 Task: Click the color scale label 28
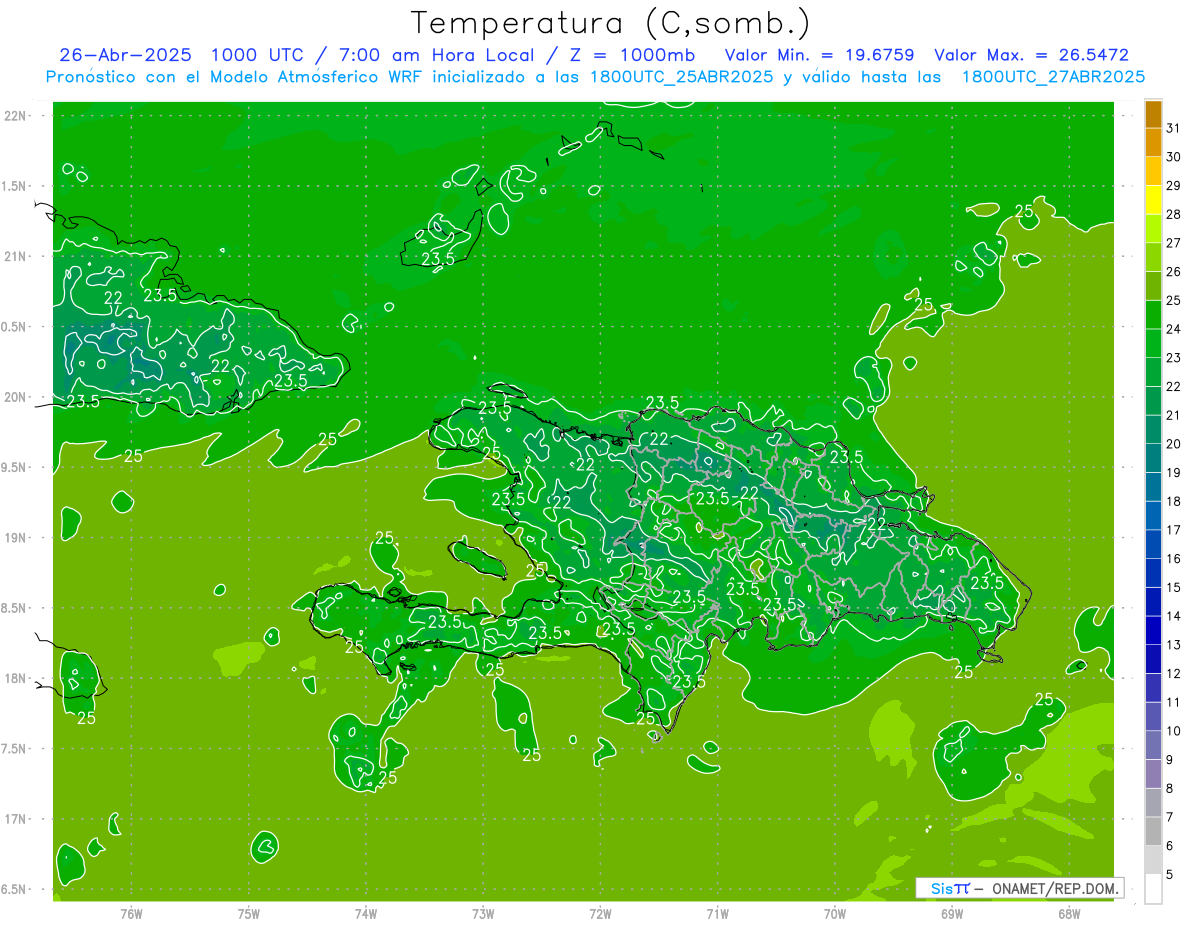1174,214
